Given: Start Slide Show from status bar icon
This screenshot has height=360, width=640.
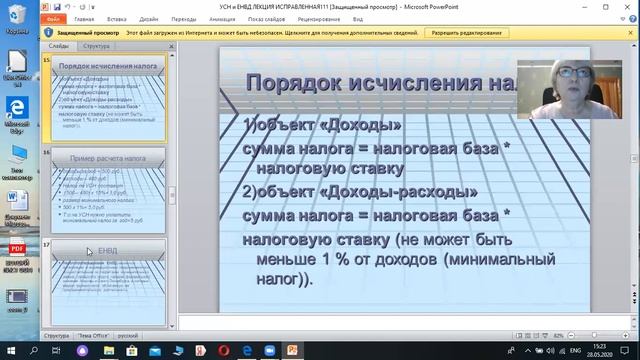Looking at the screenshot, I should click(545, 336).
